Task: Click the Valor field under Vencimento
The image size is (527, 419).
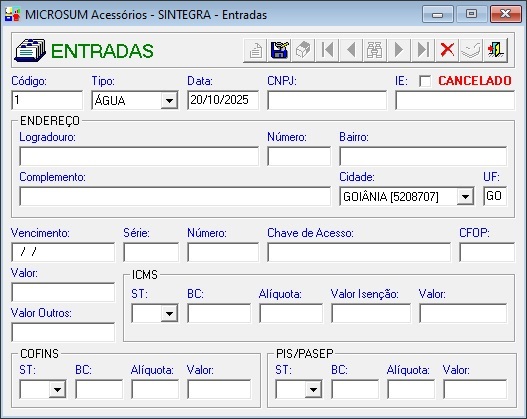Action: tap(63, 292)
